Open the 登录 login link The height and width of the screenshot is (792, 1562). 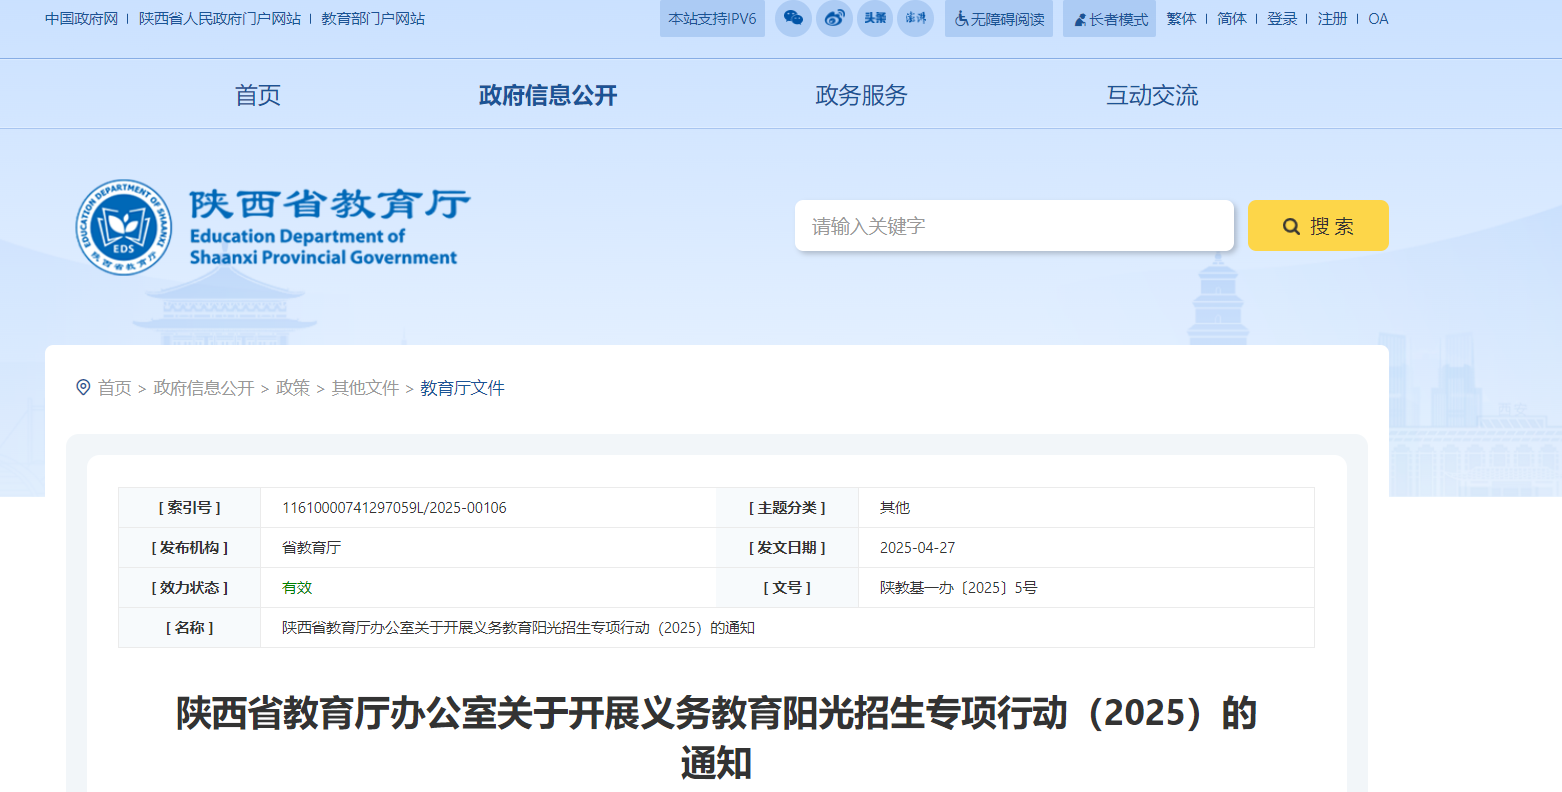1282,19
